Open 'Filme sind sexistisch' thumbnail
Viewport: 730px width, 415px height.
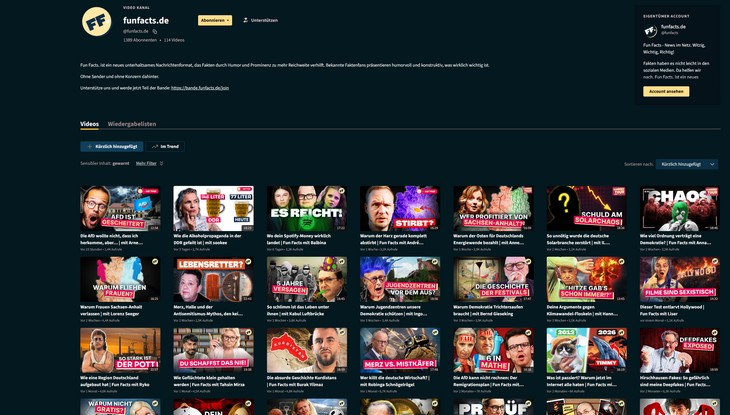click(x=680, y=279)
